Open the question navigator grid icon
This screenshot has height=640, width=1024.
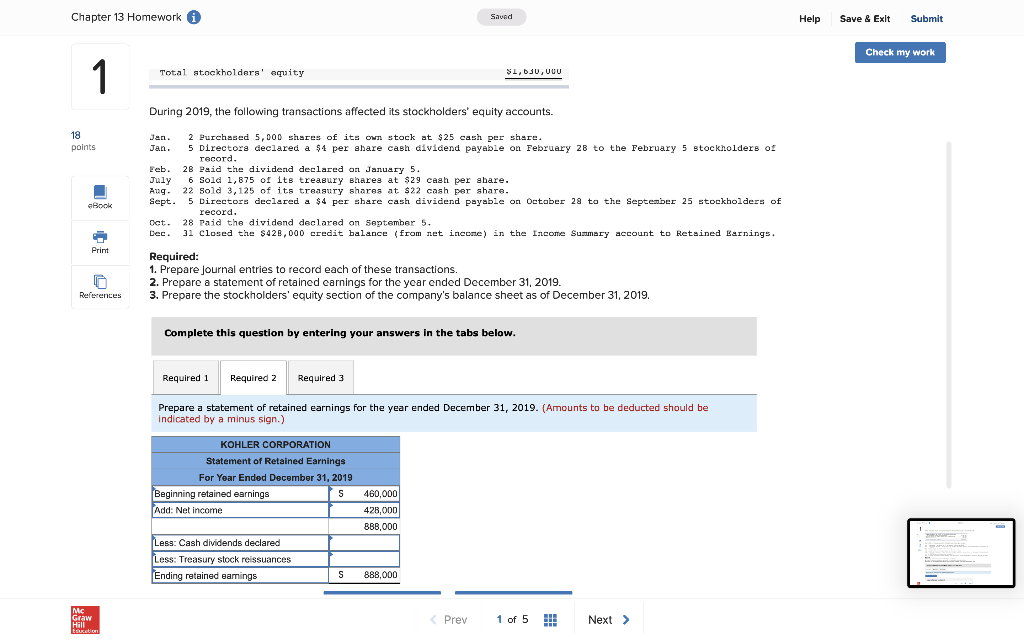(549, 620)
